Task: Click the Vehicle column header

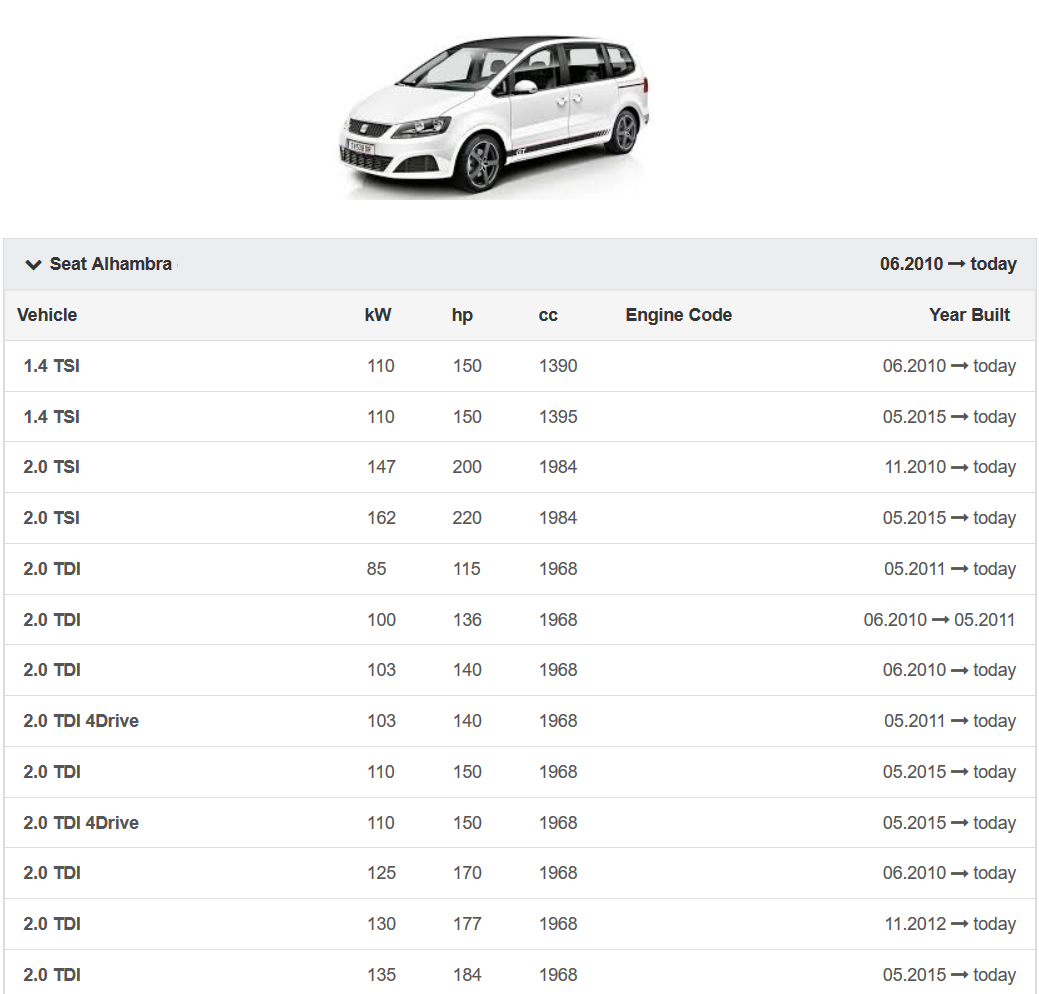Action: tap(47, 315)
